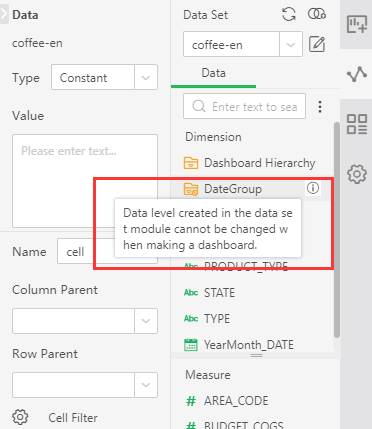Open the line graph panel icon in the sidebar

pos(357,74)
